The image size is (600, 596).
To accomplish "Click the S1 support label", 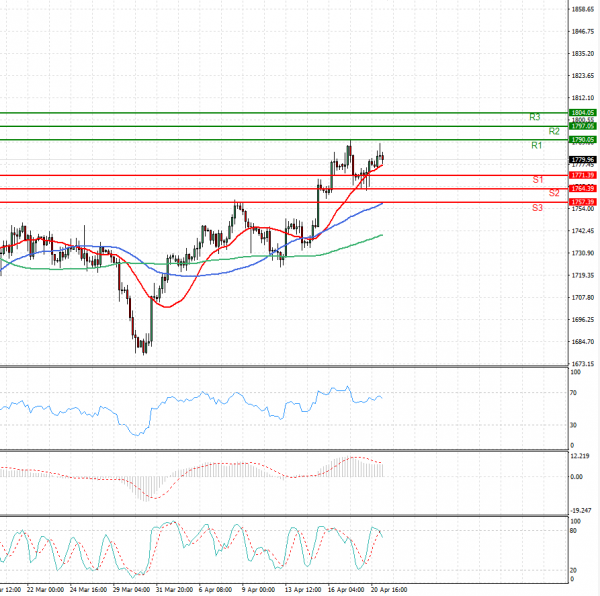I will coord(538,180).
